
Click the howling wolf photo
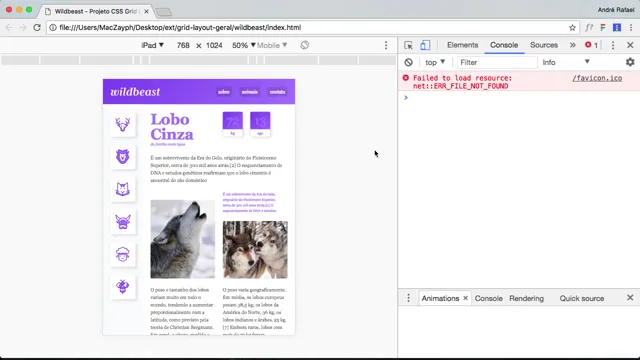pyautogui.click(x=182, y=239)
